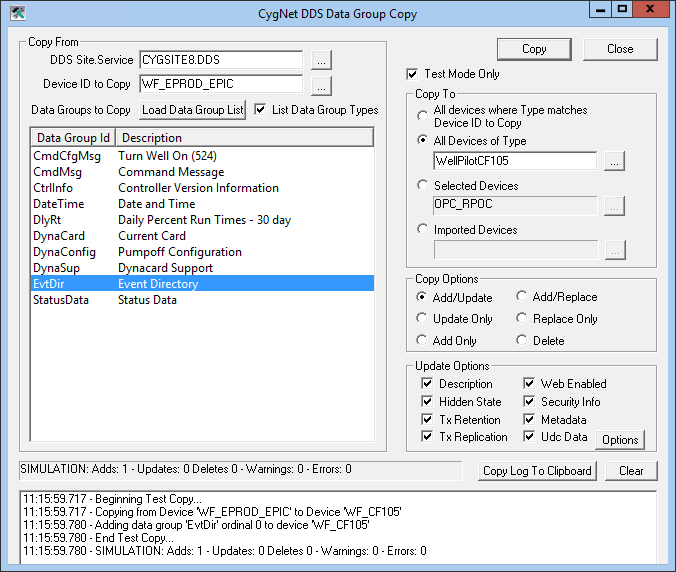Click the CygNet app icon in title bar
Screen dimensions: 676x572
pos(18,13)
